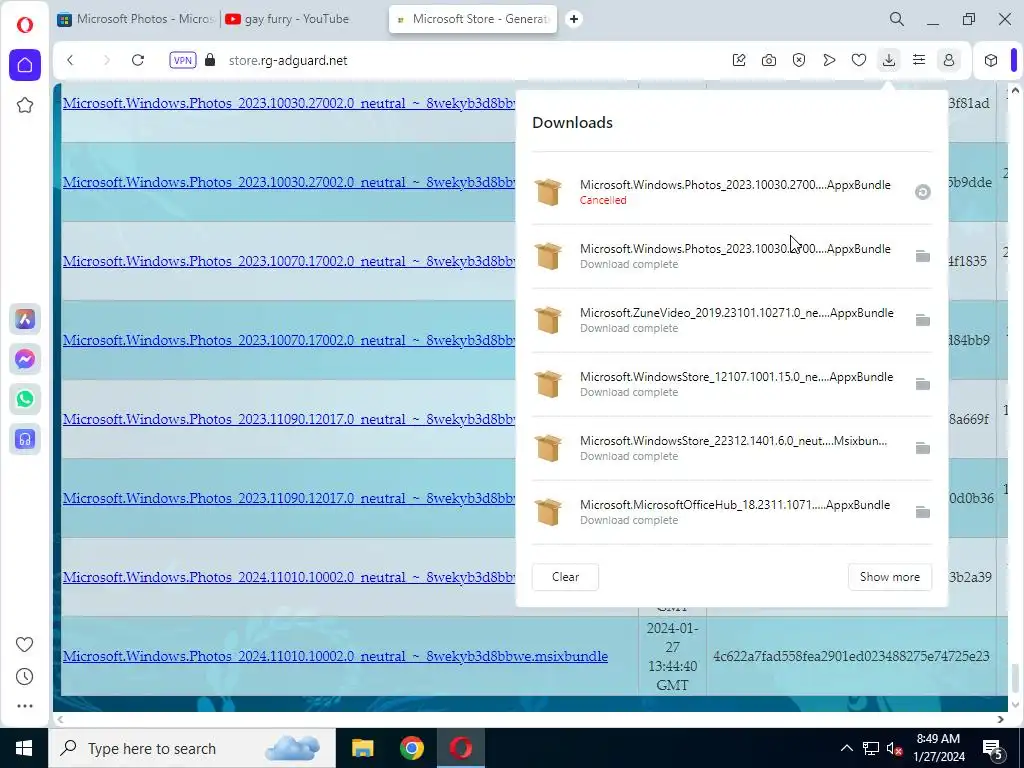Open the Photos_2024.11010.10002.0 msixbundle link
Viewport: 1024px width, 768px height.
(x=335, y=656)
